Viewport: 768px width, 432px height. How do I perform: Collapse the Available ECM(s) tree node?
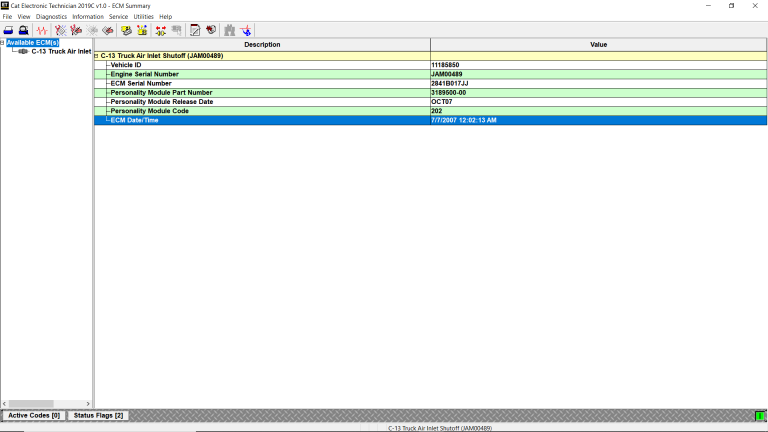coord(2,43)
